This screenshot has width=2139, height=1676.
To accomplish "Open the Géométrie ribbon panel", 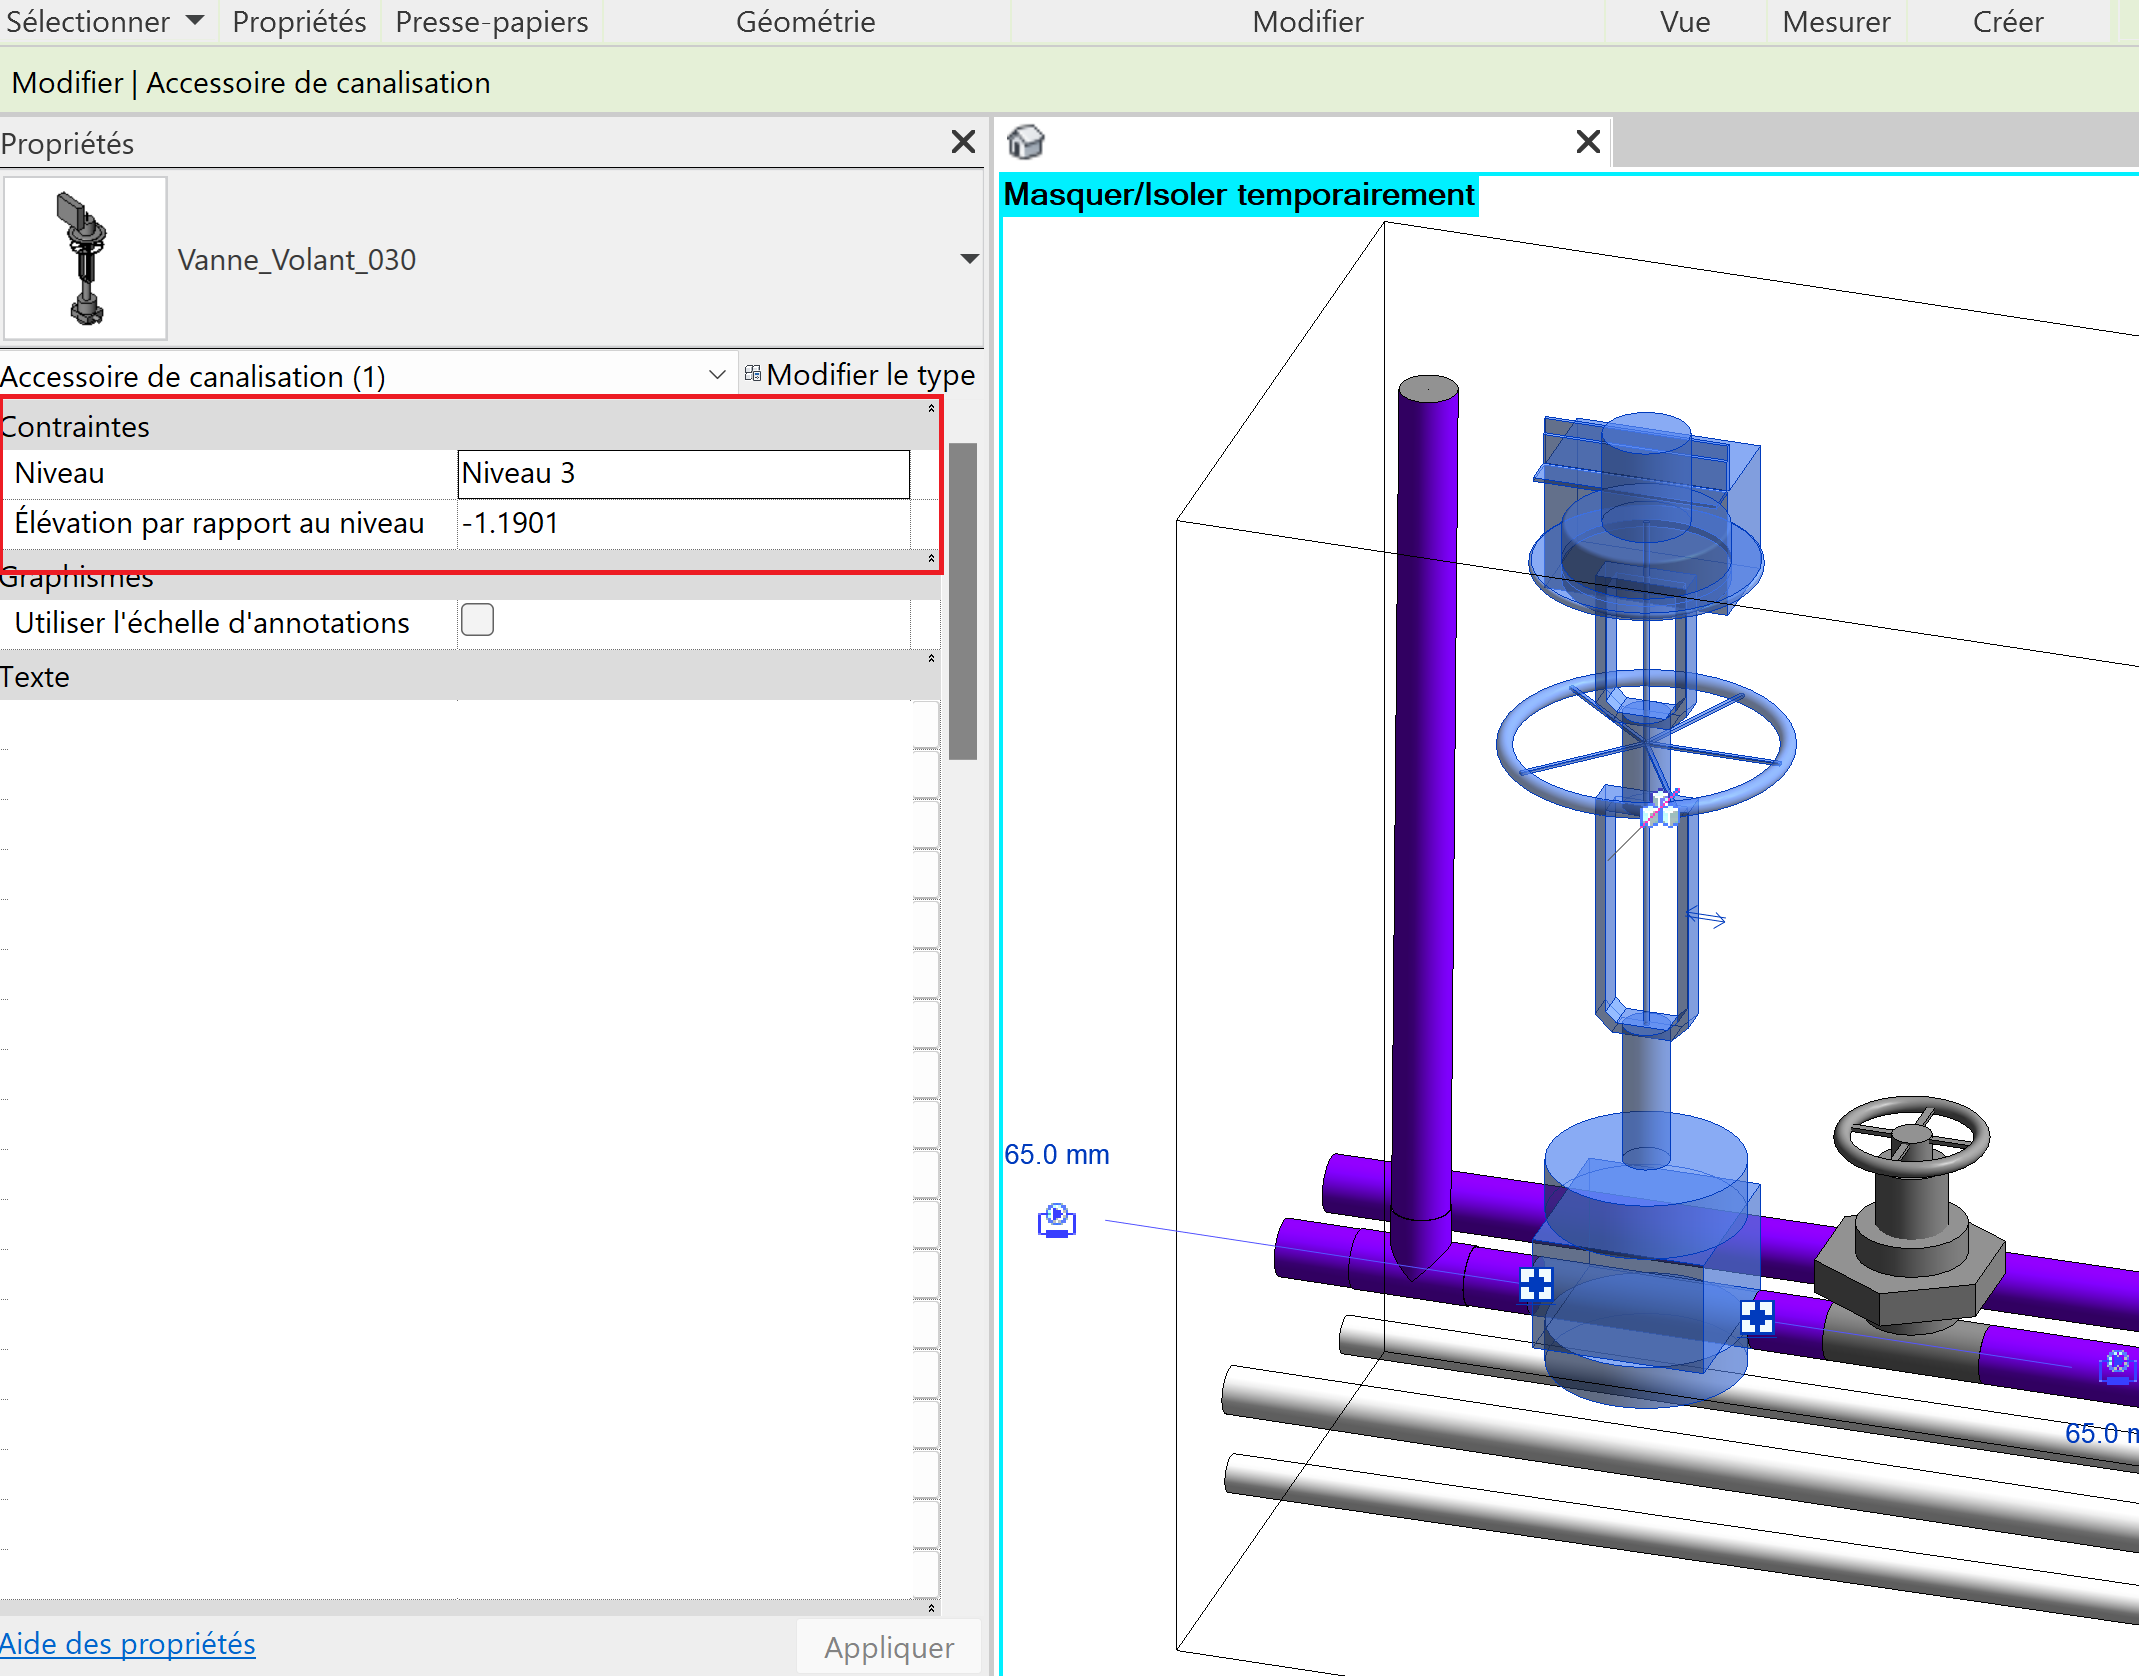I will coord(805,21).
